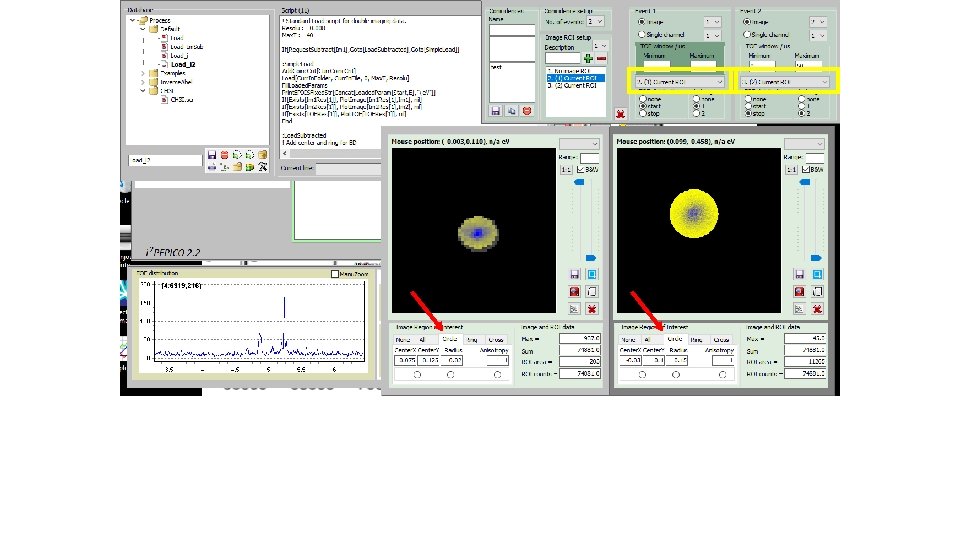Click the tools icon at database toolbar bottom right
The image size is (960, 540).
click(x=263, y=167)
